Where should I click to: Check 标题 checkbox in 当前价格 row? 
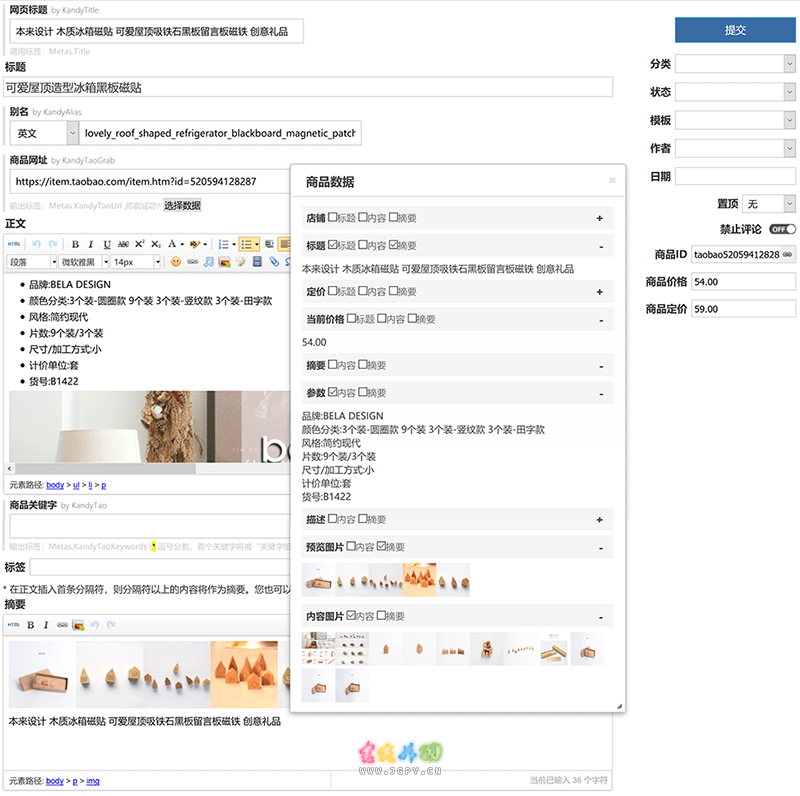(x=351, y=318)
